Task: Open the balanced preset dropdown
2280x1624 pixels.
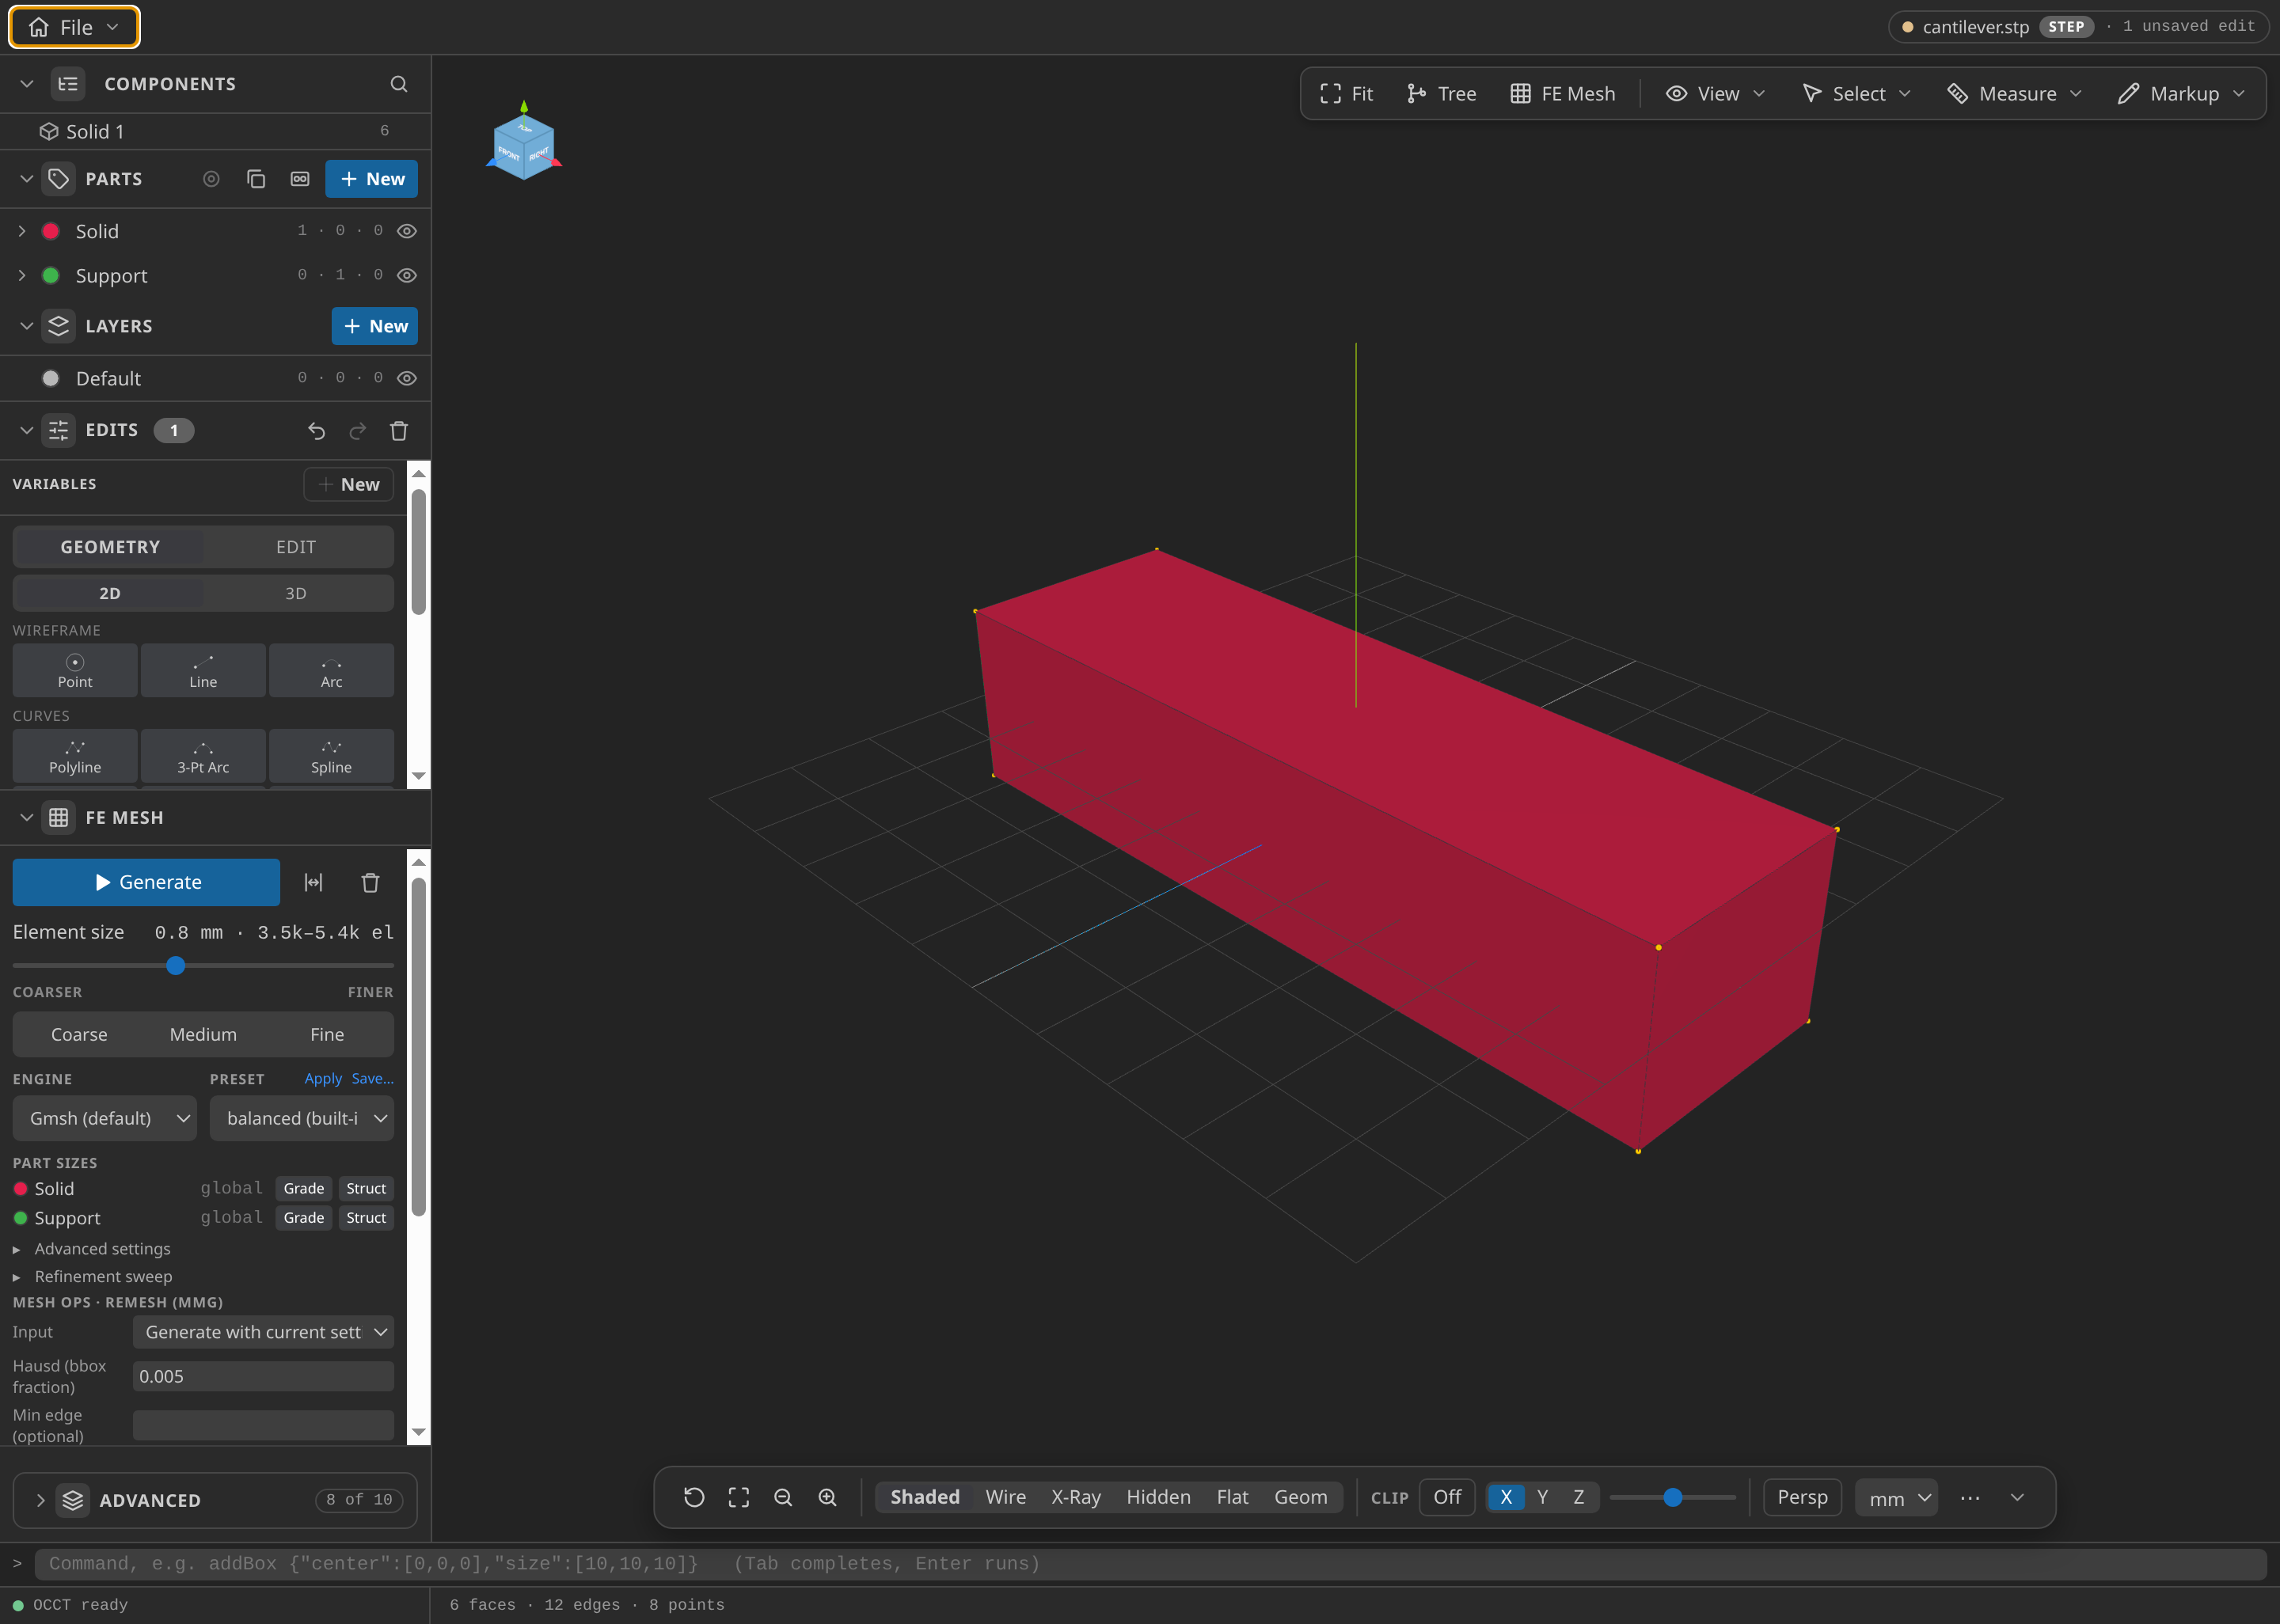Action: 302,1118
